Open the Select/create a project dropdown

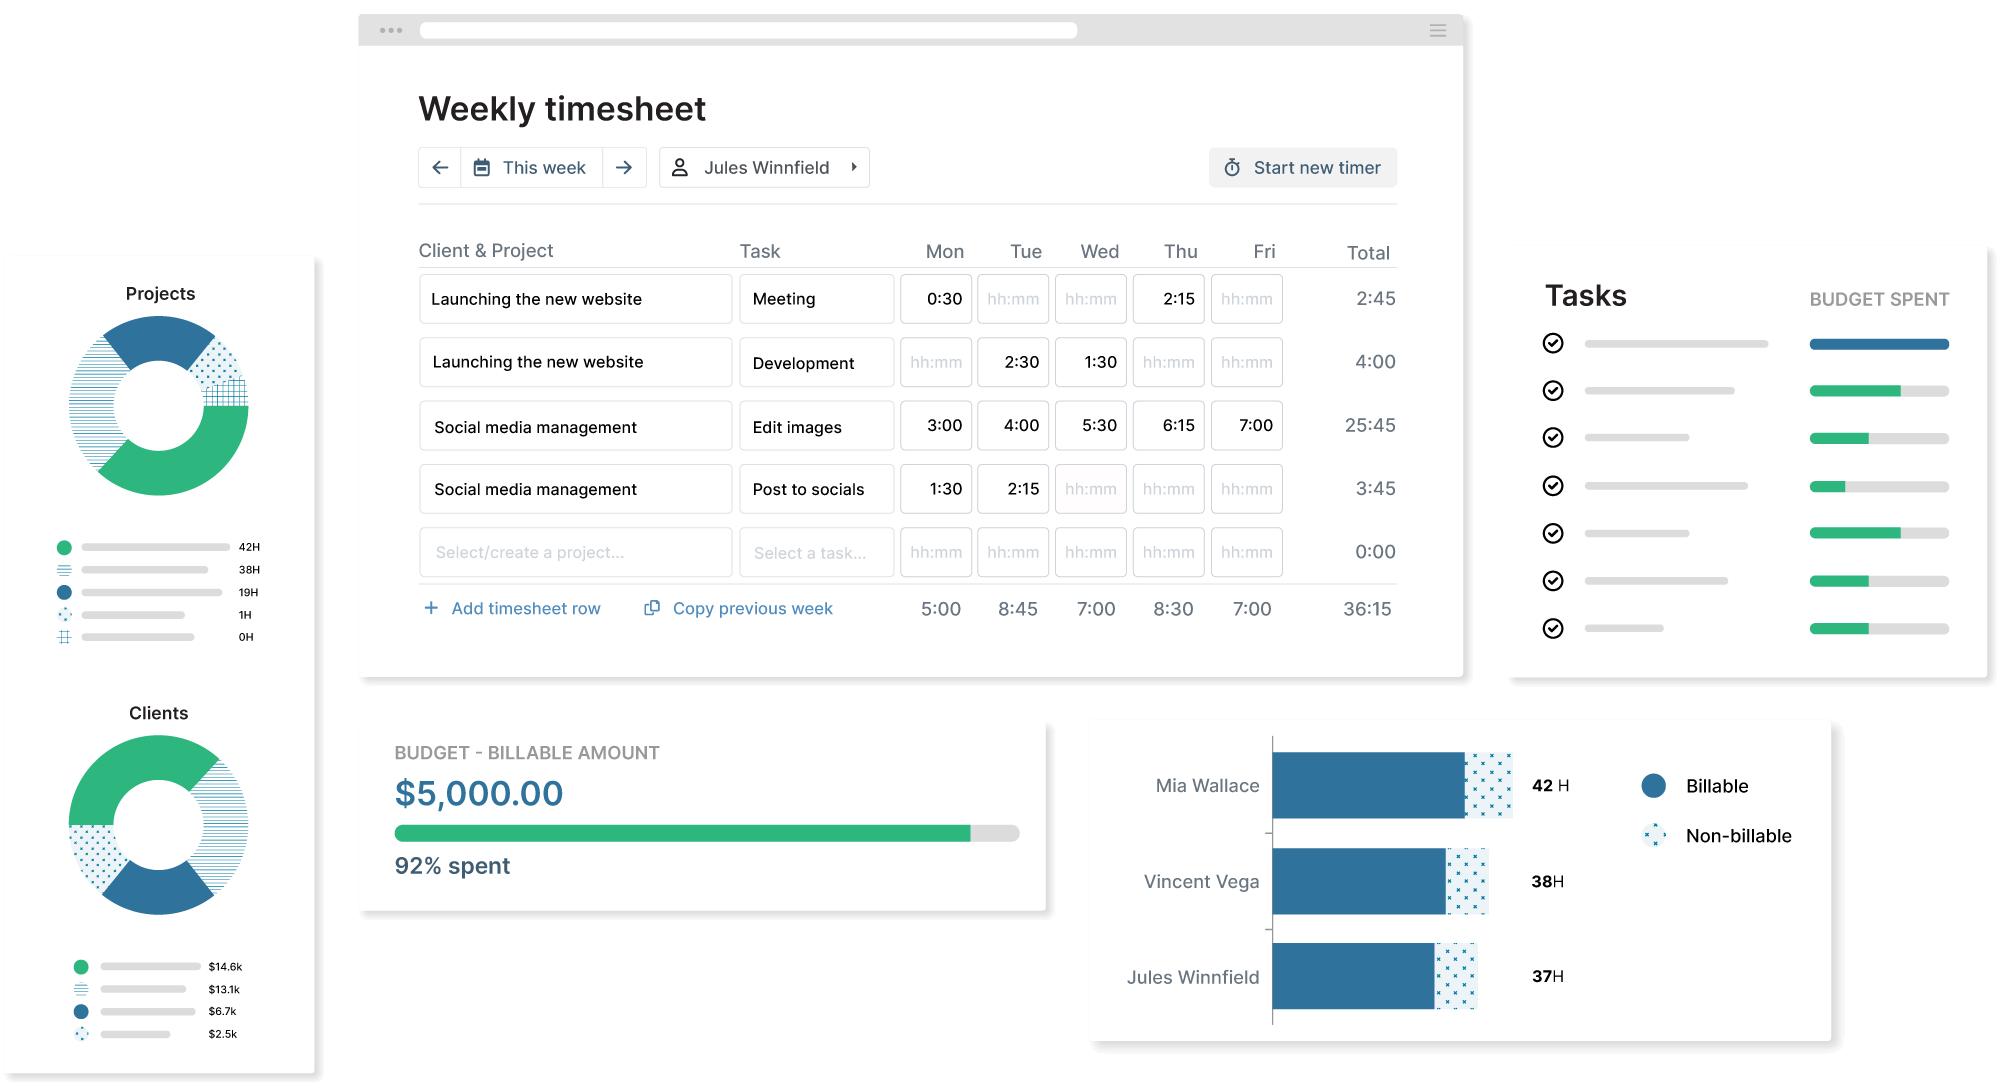pyautogui.click(x=575, y=553)
